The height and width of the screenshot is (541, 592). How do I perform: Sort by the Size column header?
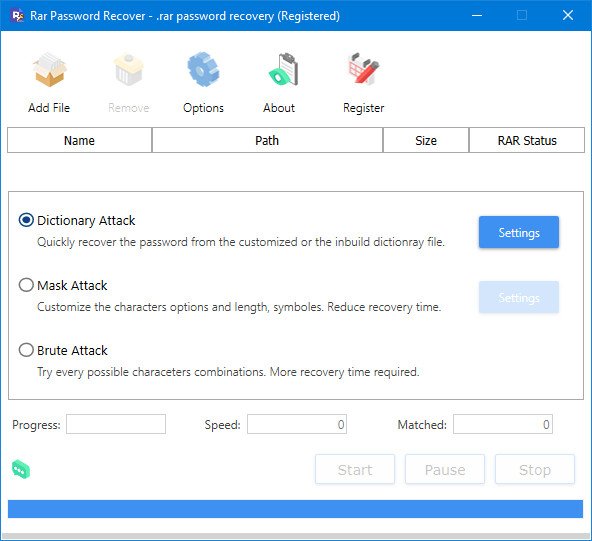pos(426,140)
